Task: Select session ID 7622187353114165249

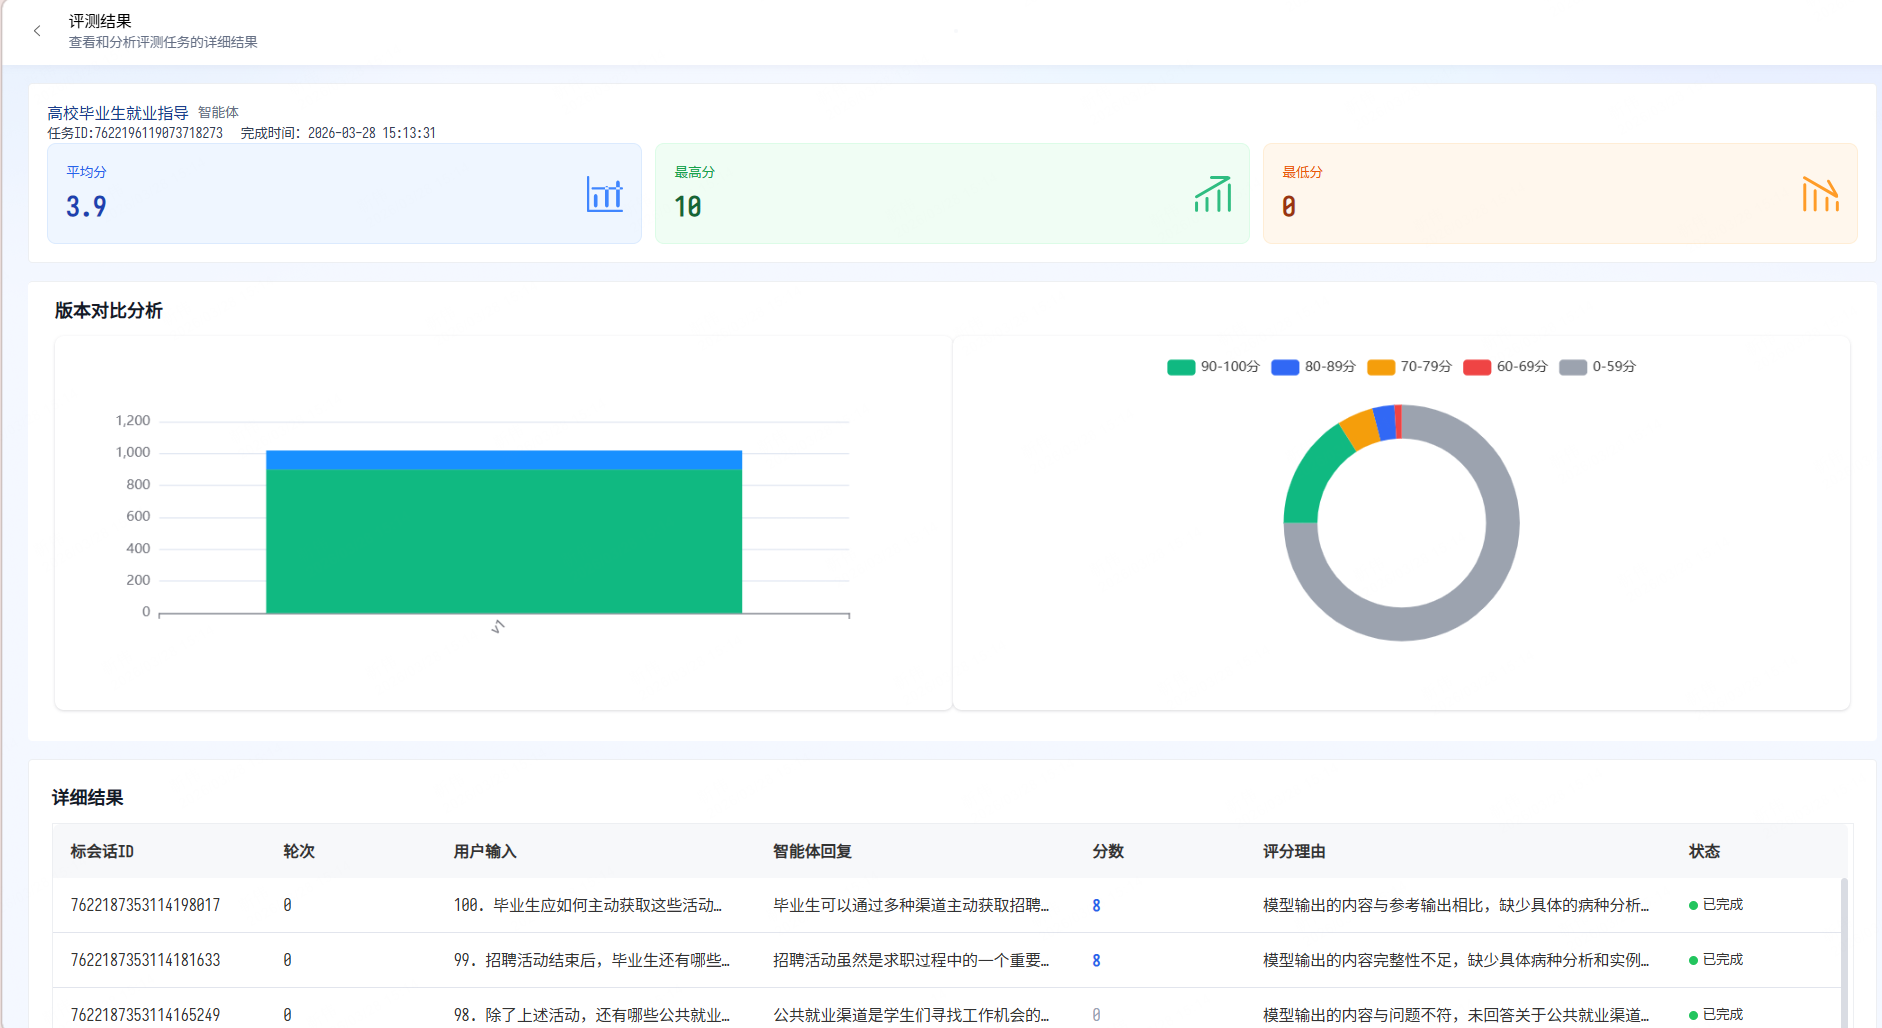Action: [145, 1015]
